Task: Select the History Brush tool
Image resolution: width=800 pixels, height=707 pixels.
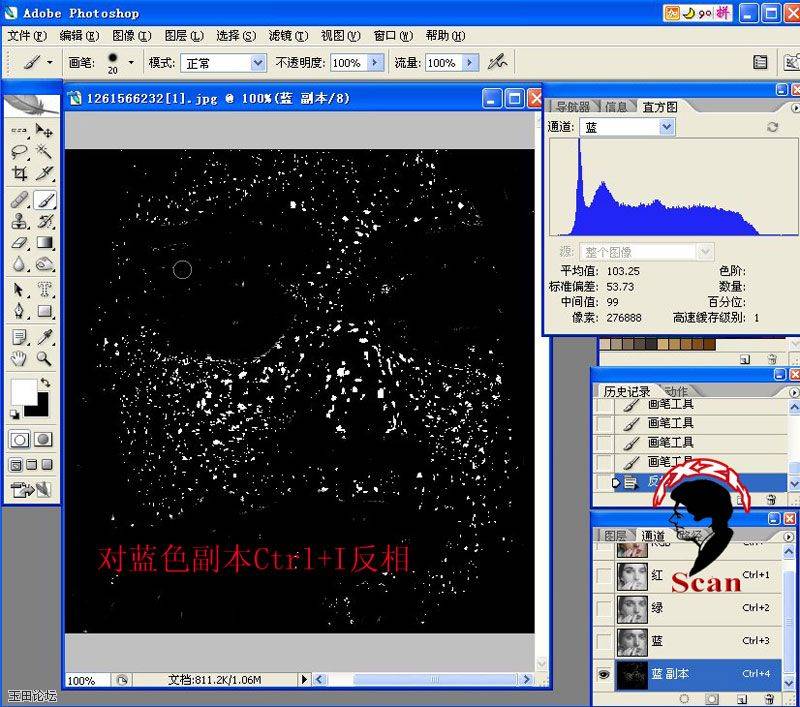Action: click(x=44, y=221)
